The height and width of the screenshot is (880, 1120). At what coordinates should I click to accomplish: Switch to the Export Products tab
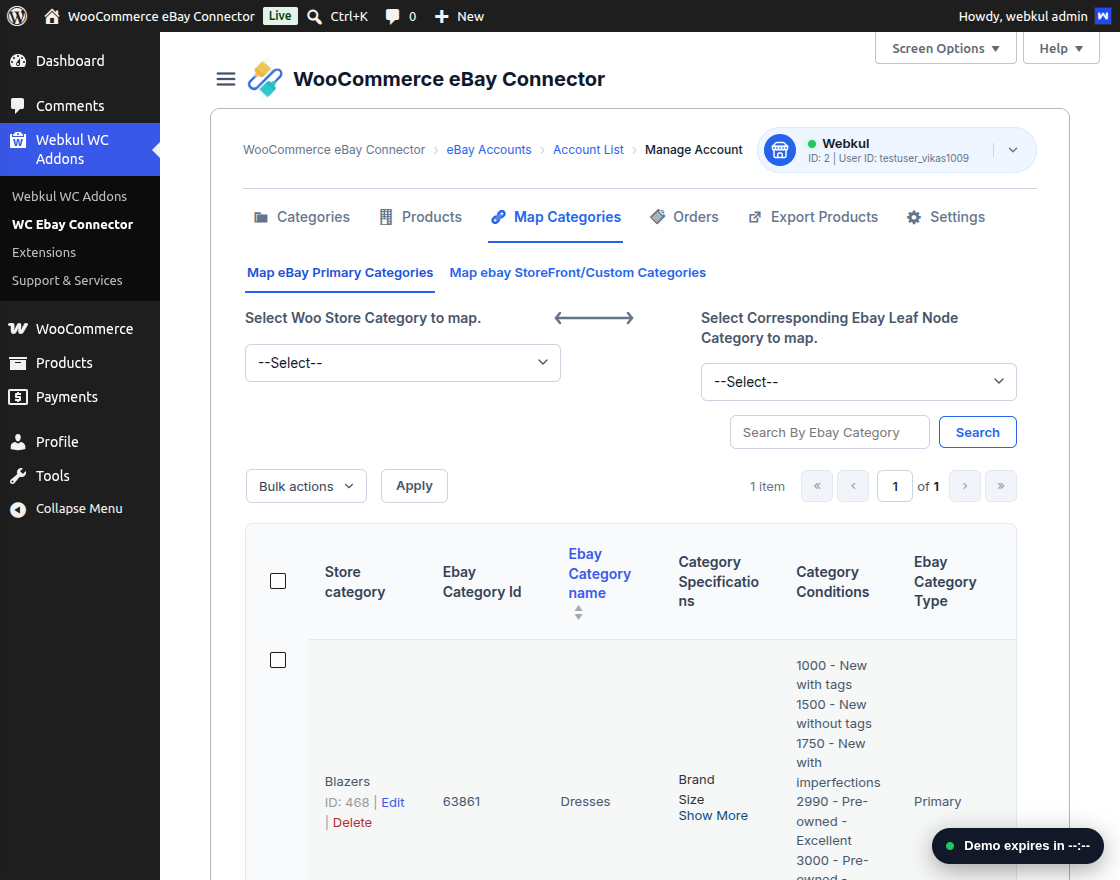click(813, 217)
